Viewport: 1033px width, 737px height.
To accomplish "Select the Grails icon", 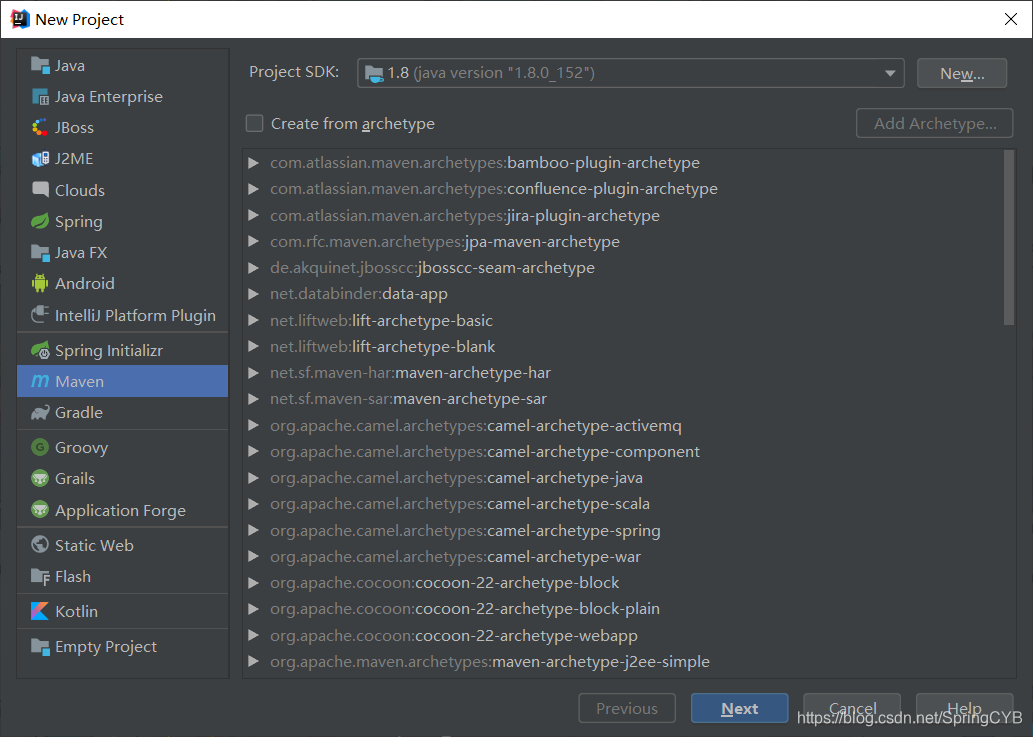I will [x=40, y=478].
